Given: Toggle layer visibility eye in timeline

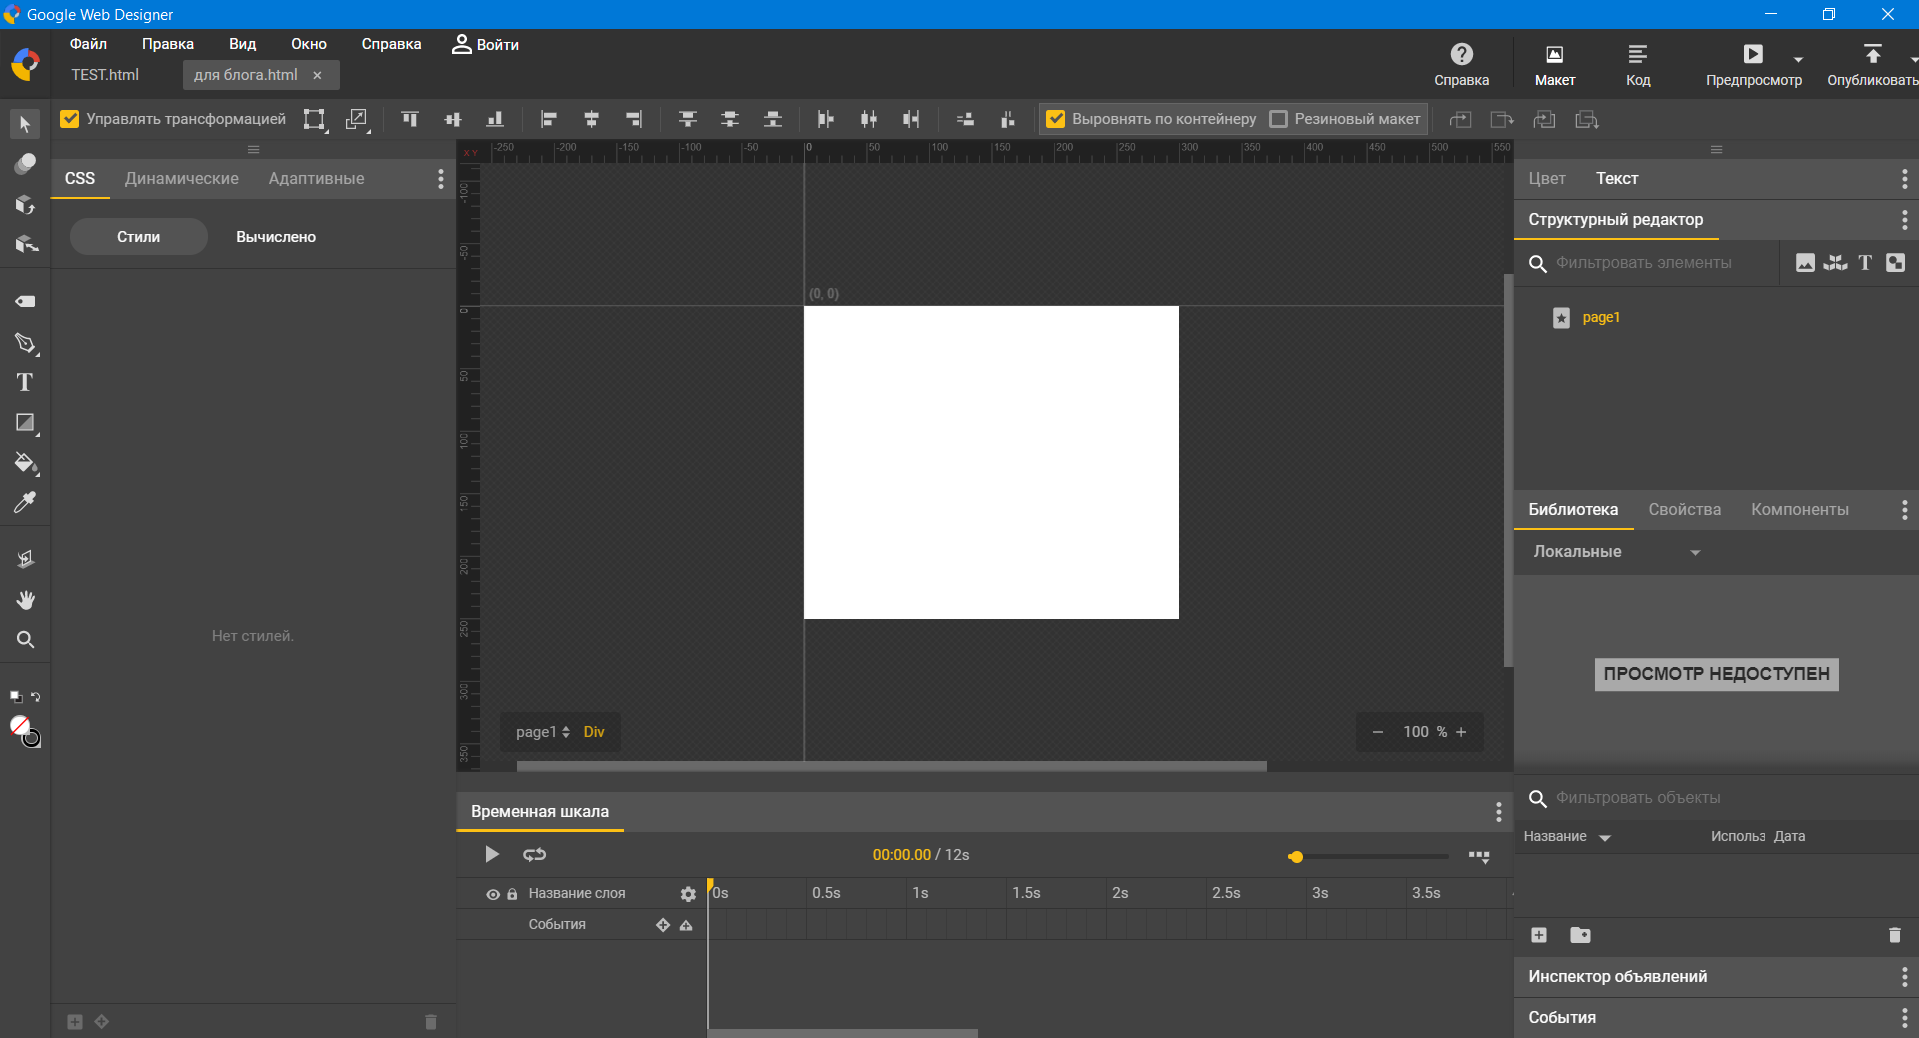Looking at the screenshot, I should (493, 894).
